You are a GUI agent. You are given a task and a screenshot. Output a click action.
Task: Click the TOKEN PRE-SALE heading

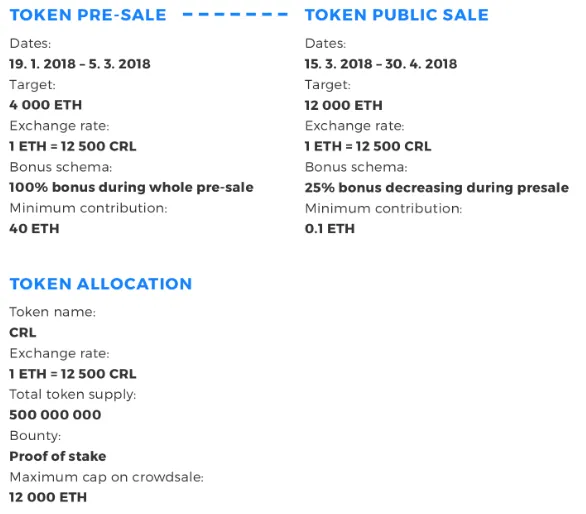[88, 15]
